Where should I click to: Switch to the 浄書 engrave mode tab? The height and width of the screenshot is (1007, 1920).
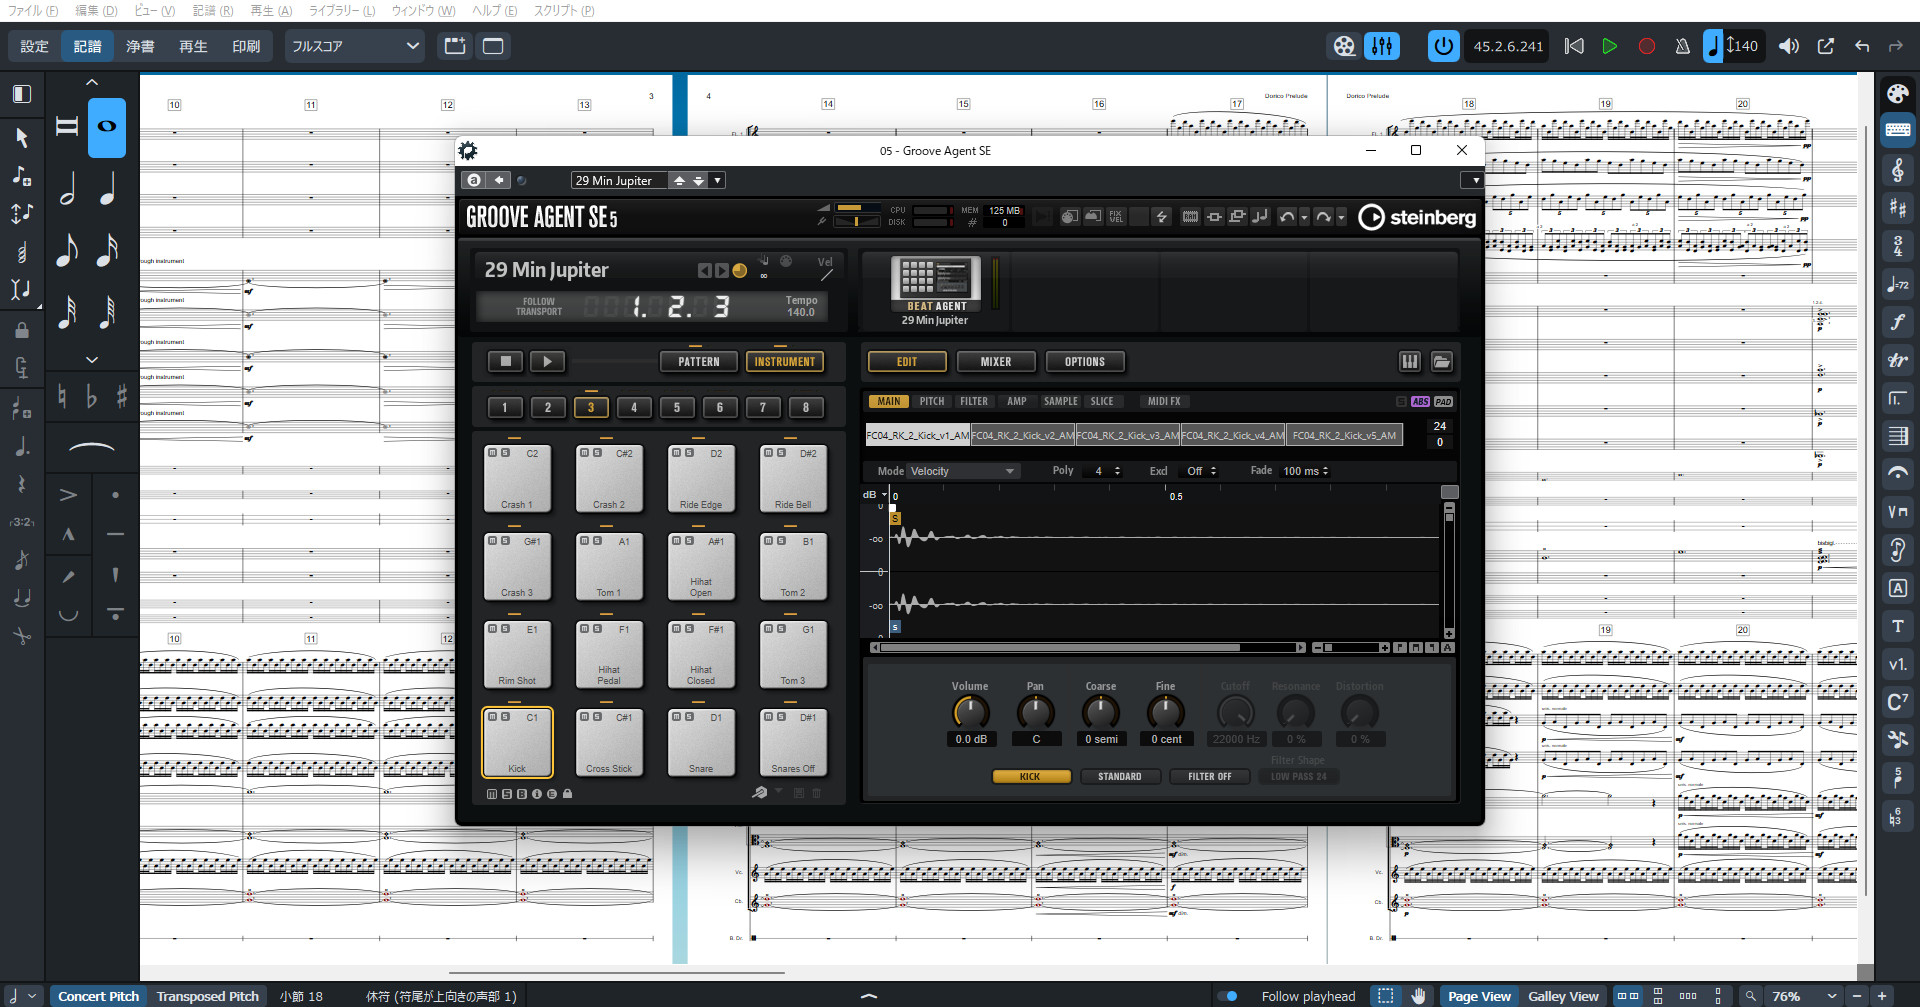[x=140, y=46]
